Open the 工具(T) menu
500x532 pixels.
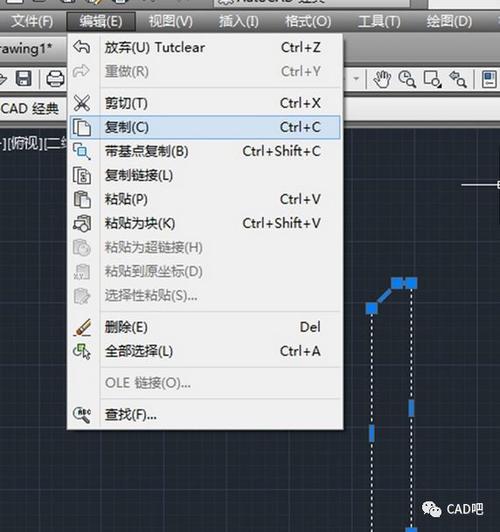(x=379, y=22)
